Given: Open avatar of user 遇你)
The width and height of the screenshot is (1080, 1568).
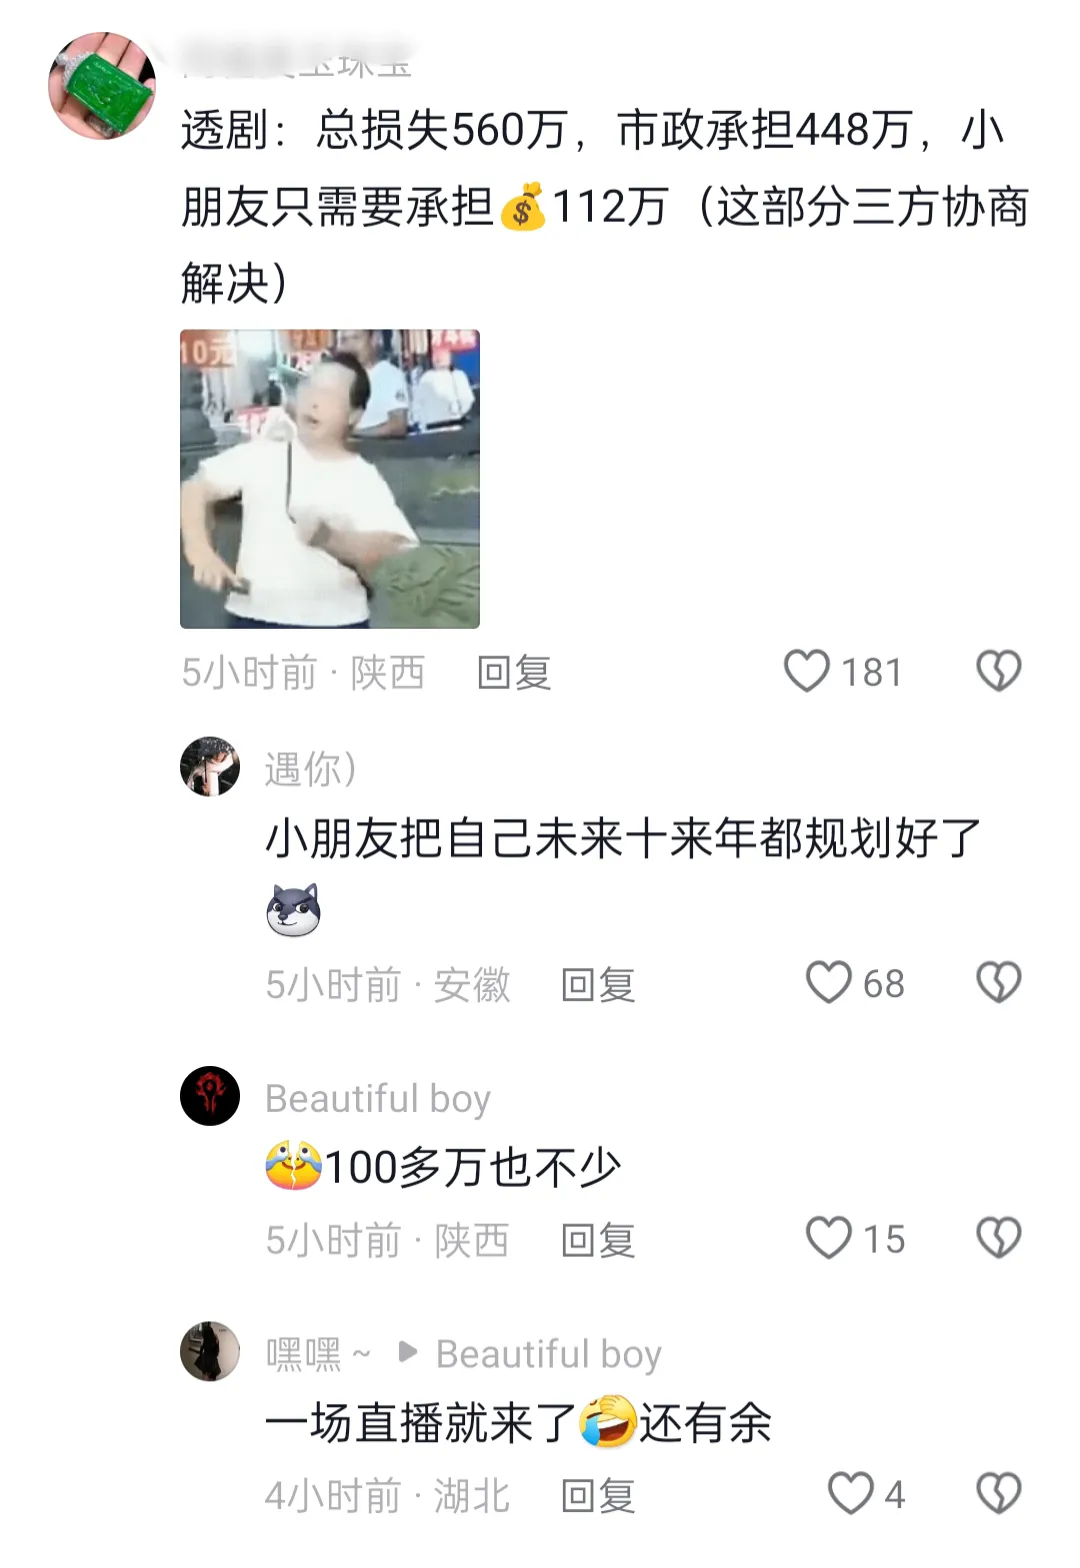Looking at the screenshot, I should (210, 767).
